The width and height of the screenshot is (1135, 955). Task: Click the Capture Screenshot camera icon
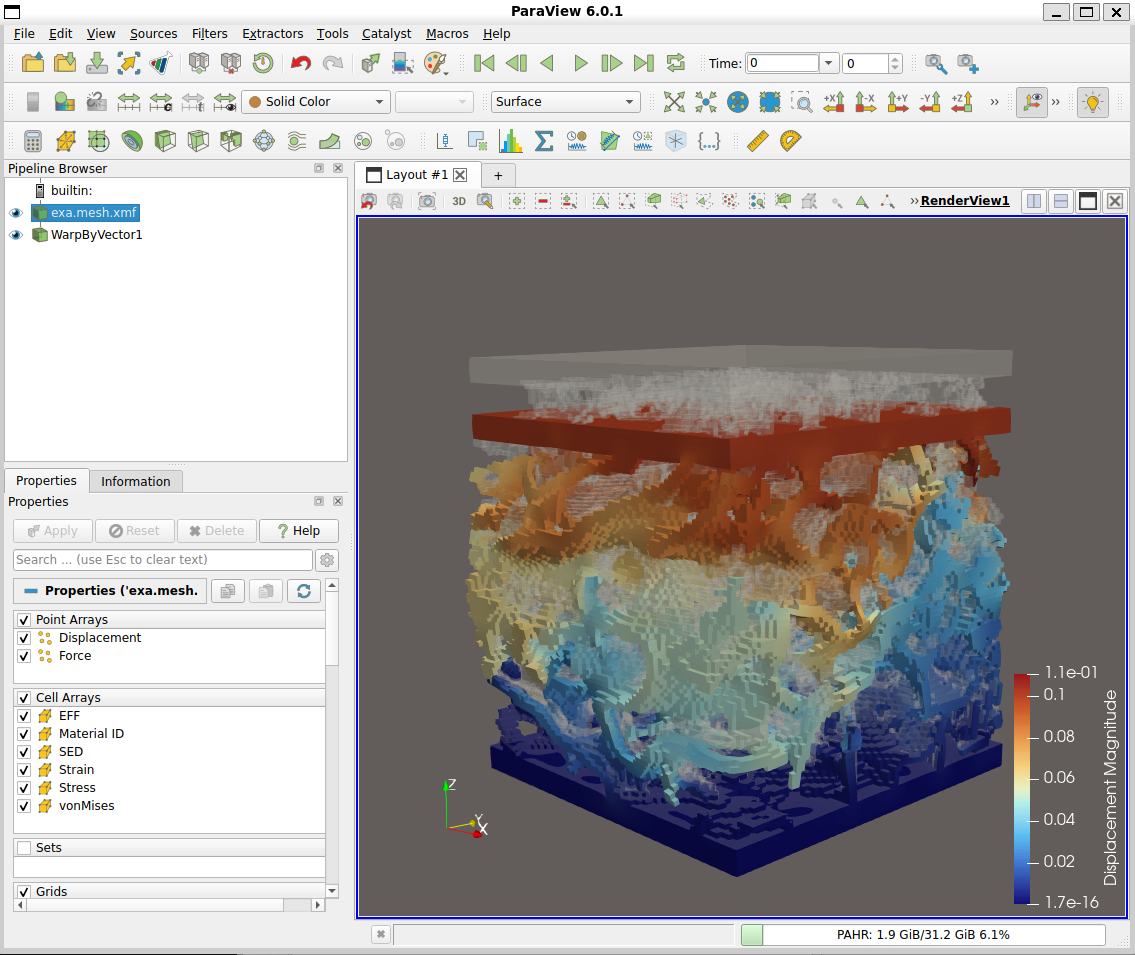click(x=427, y=201)
